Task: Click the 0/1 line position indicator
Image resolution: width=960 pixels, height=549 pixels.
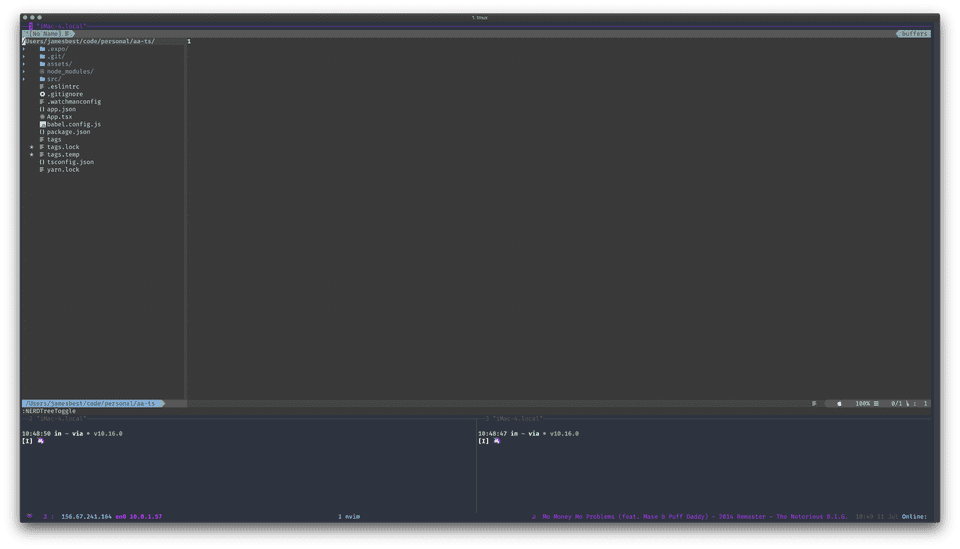Action: click(896, 403)
